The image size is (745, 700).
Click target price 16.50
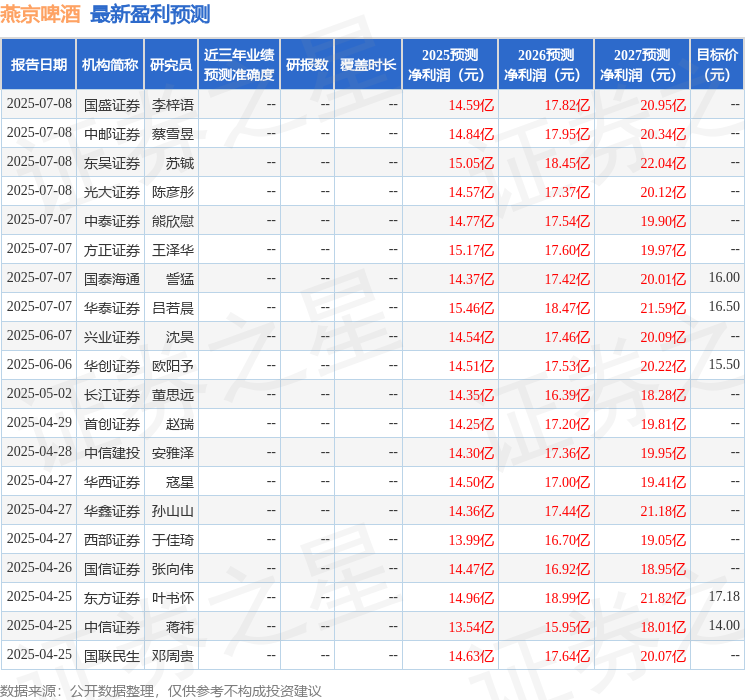724,306
